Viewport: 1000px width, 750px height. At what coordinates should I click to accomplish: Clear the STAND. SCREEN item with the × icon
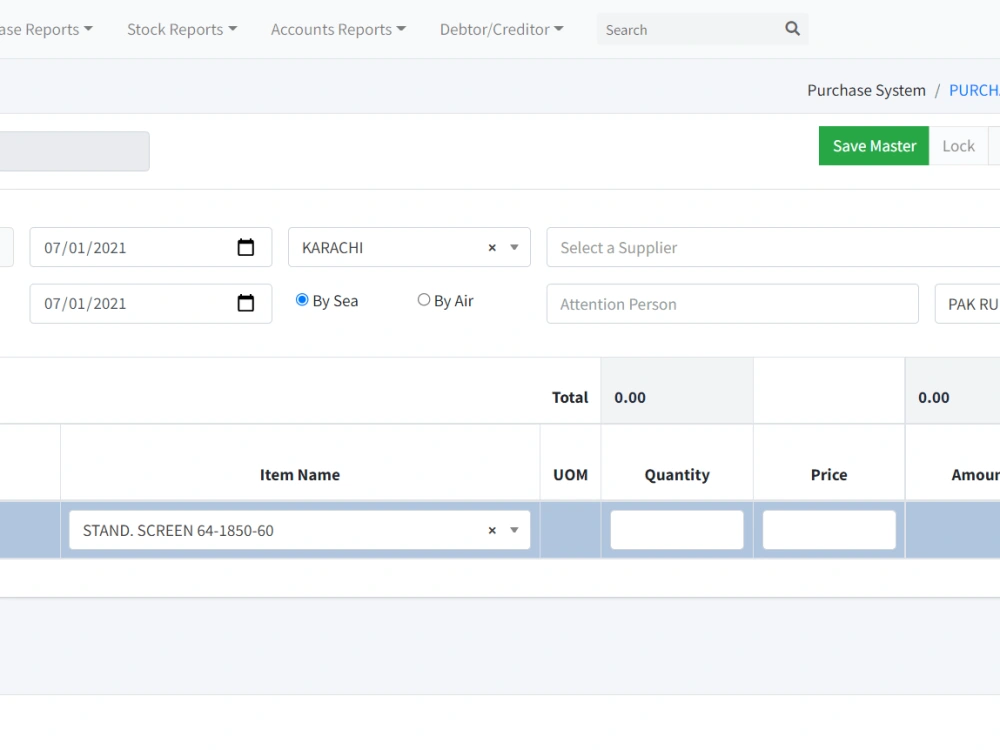click(x=491, y=529)
